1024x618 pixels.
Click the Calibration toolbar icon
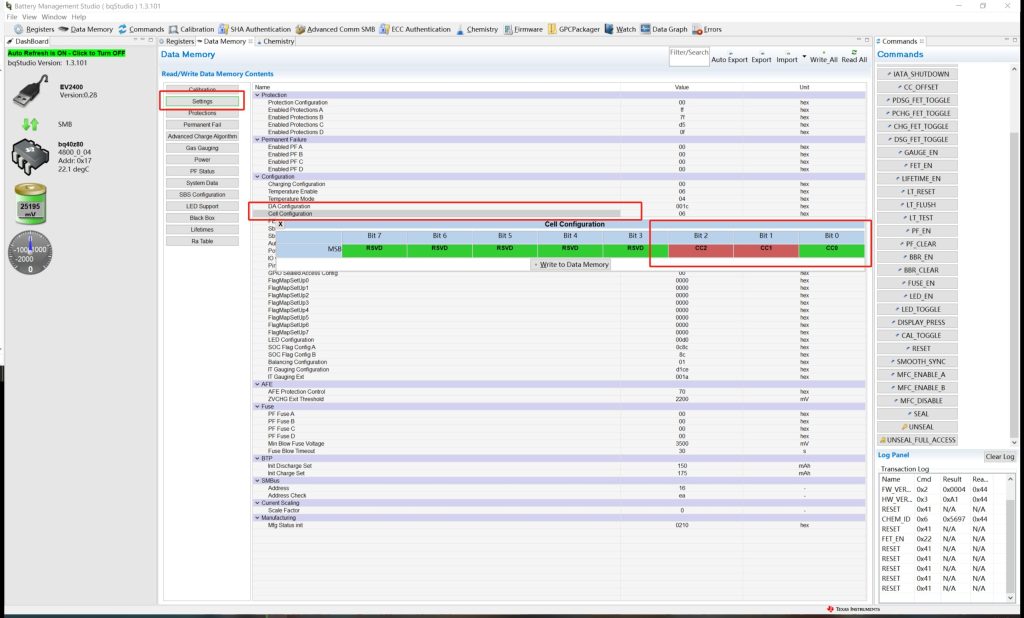190,29
